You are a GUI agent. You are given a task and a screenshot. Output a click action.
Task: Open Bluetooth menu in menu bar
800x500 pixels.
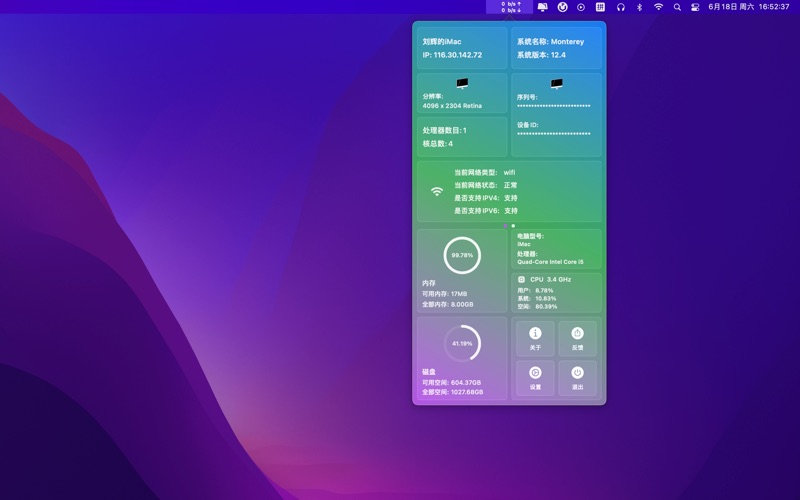(x=639, y=7)
